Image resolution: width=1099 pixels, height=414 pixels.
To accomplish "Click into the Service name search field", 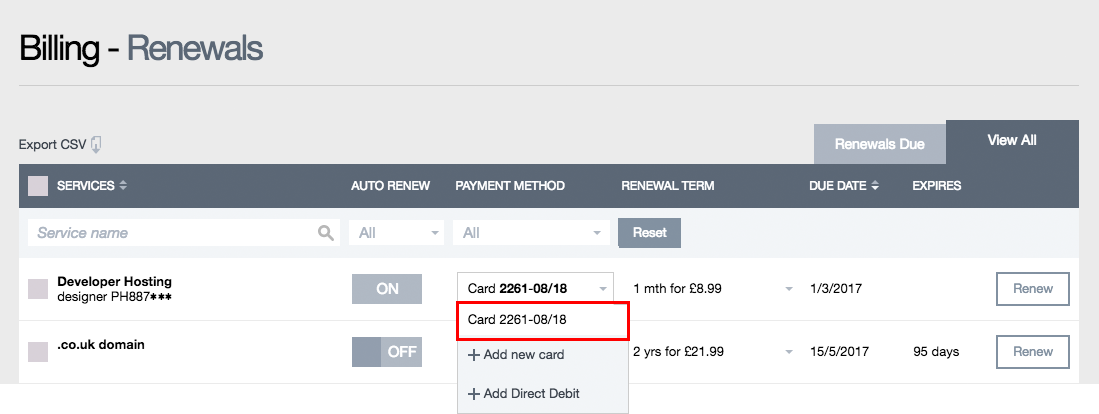I will click(170, 233).
